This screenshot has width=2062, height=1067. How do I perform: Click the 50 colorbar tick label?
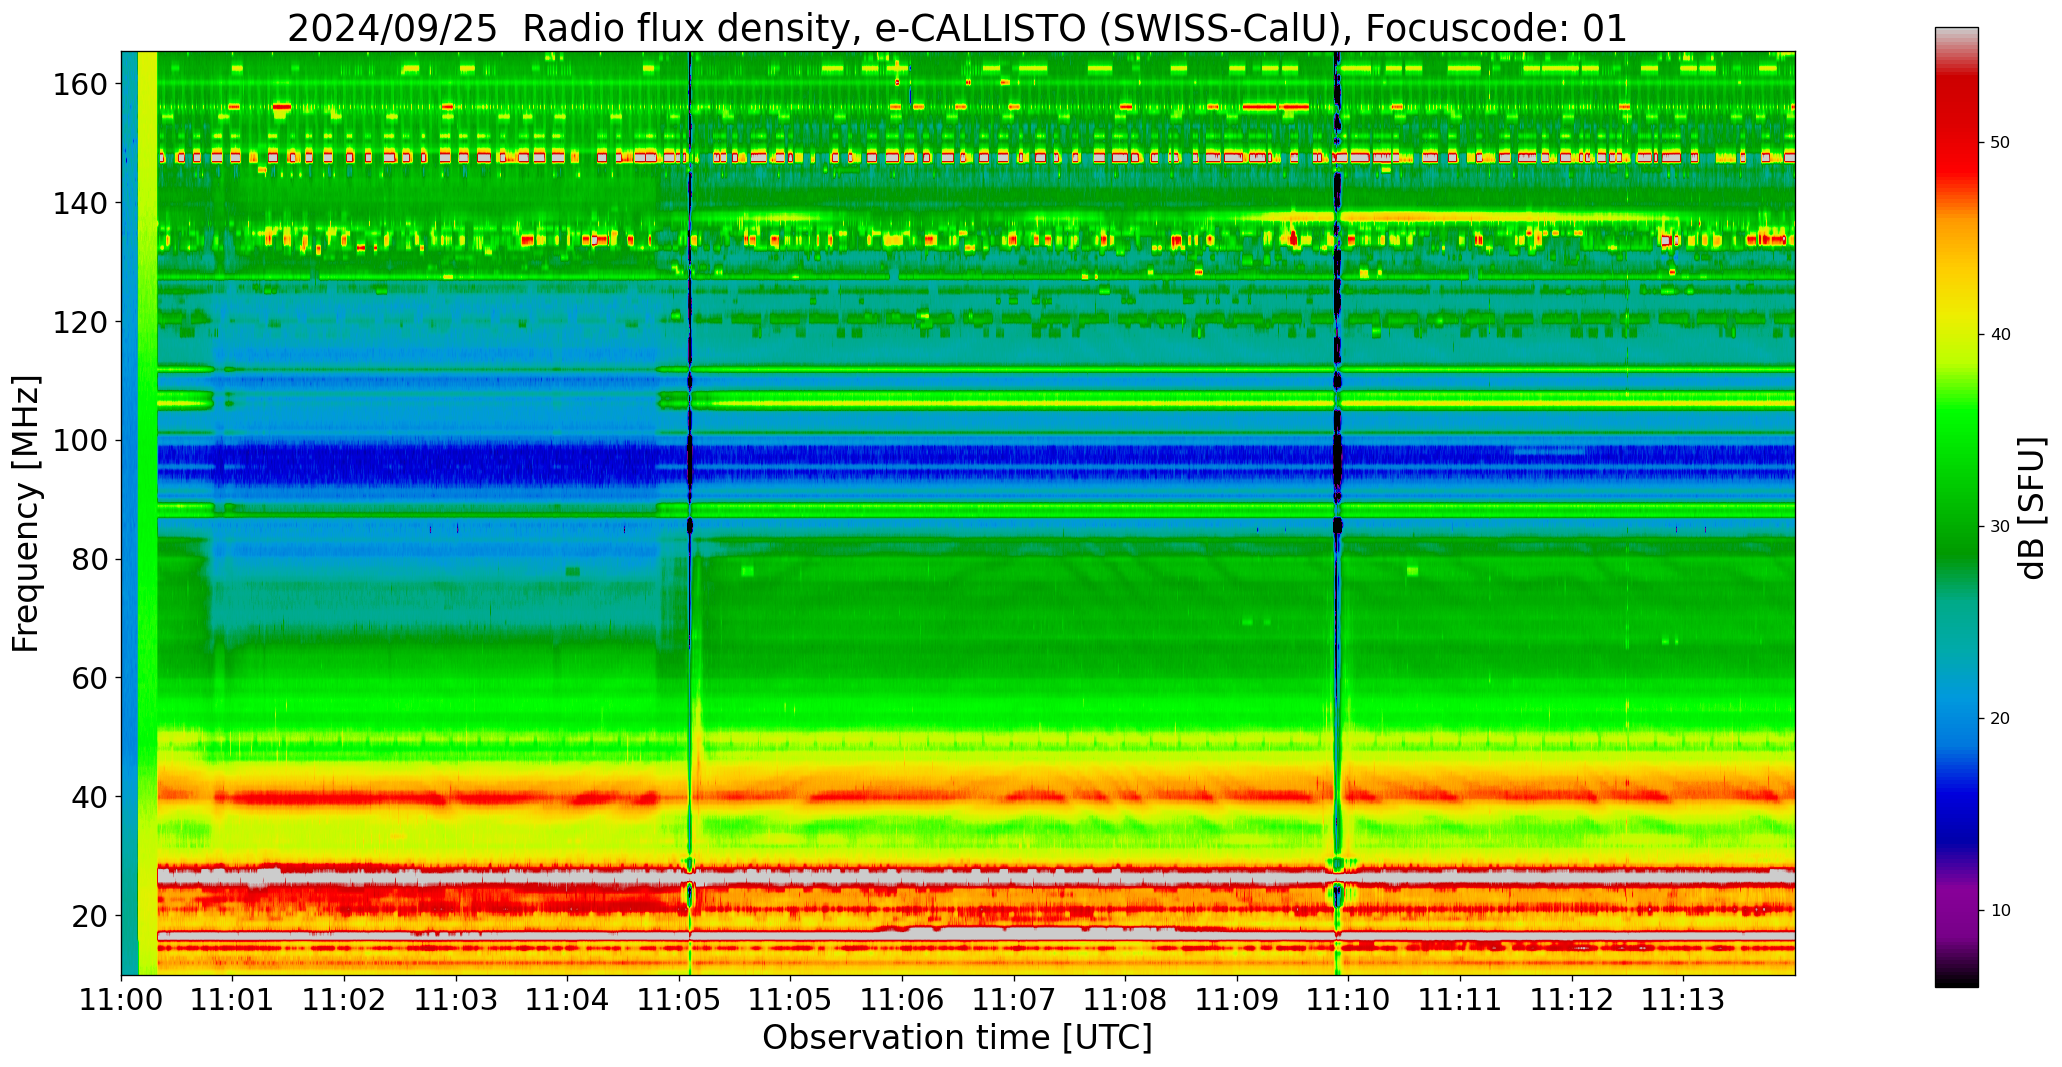tap(1999, 143)
